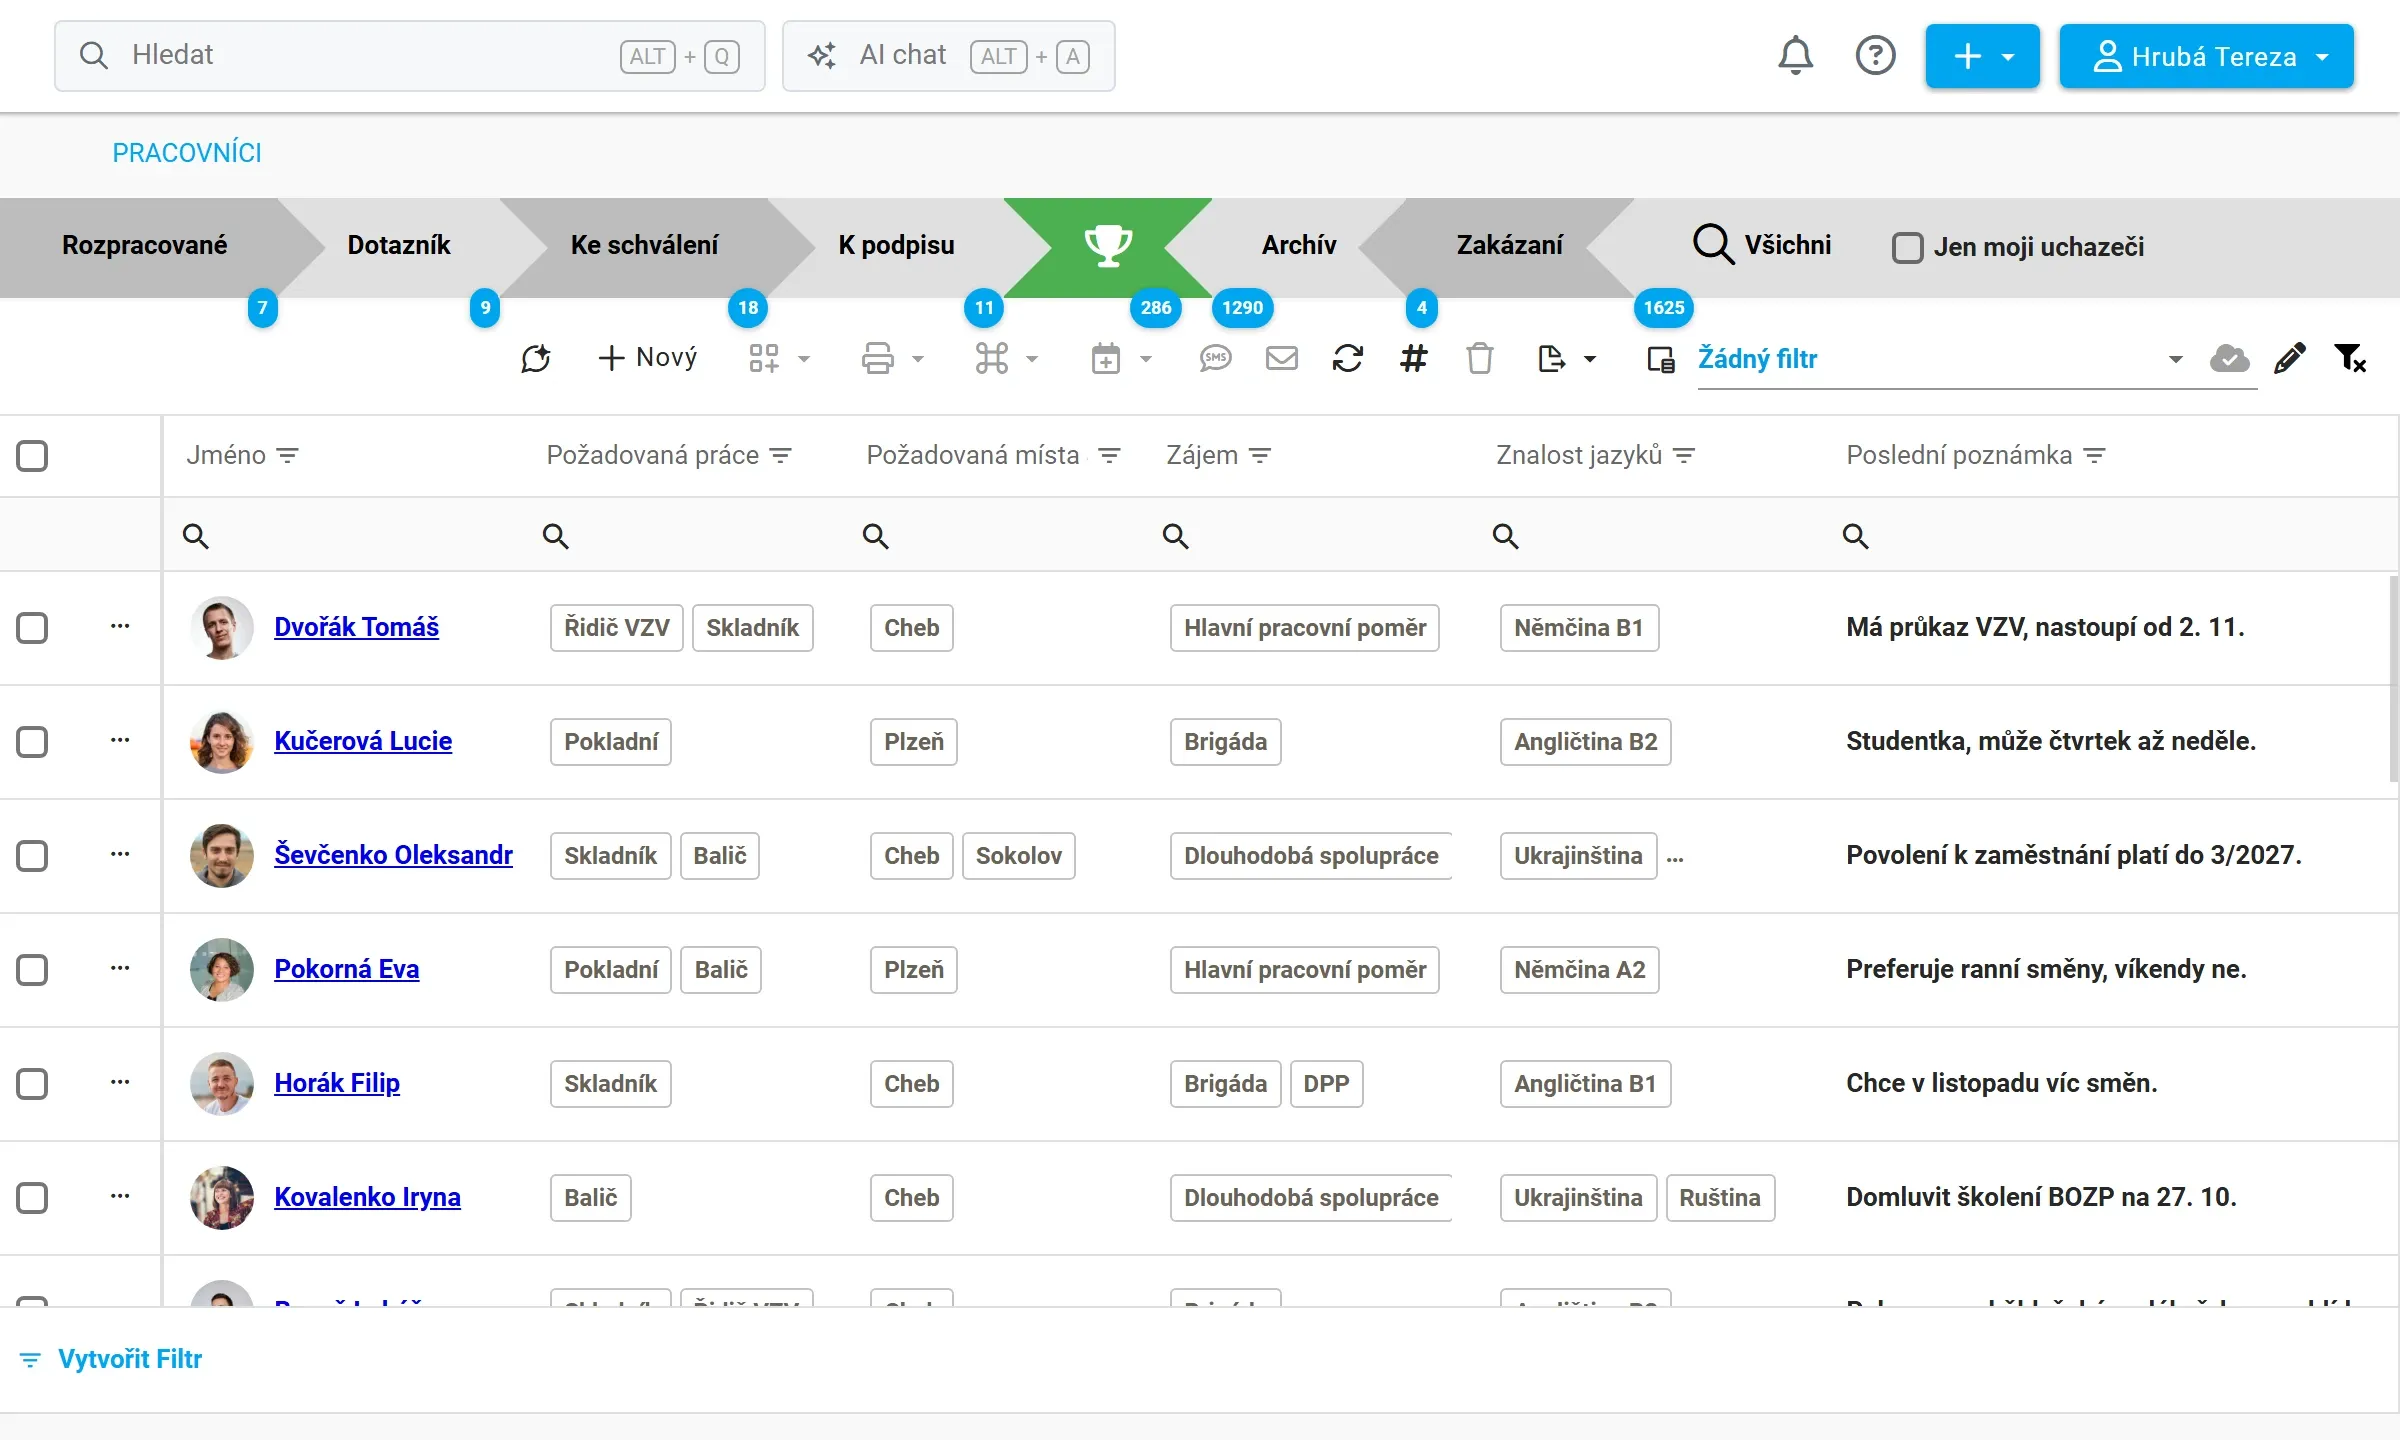
Task: Toggle the select-all header checkbox
Action: (32, 456)
